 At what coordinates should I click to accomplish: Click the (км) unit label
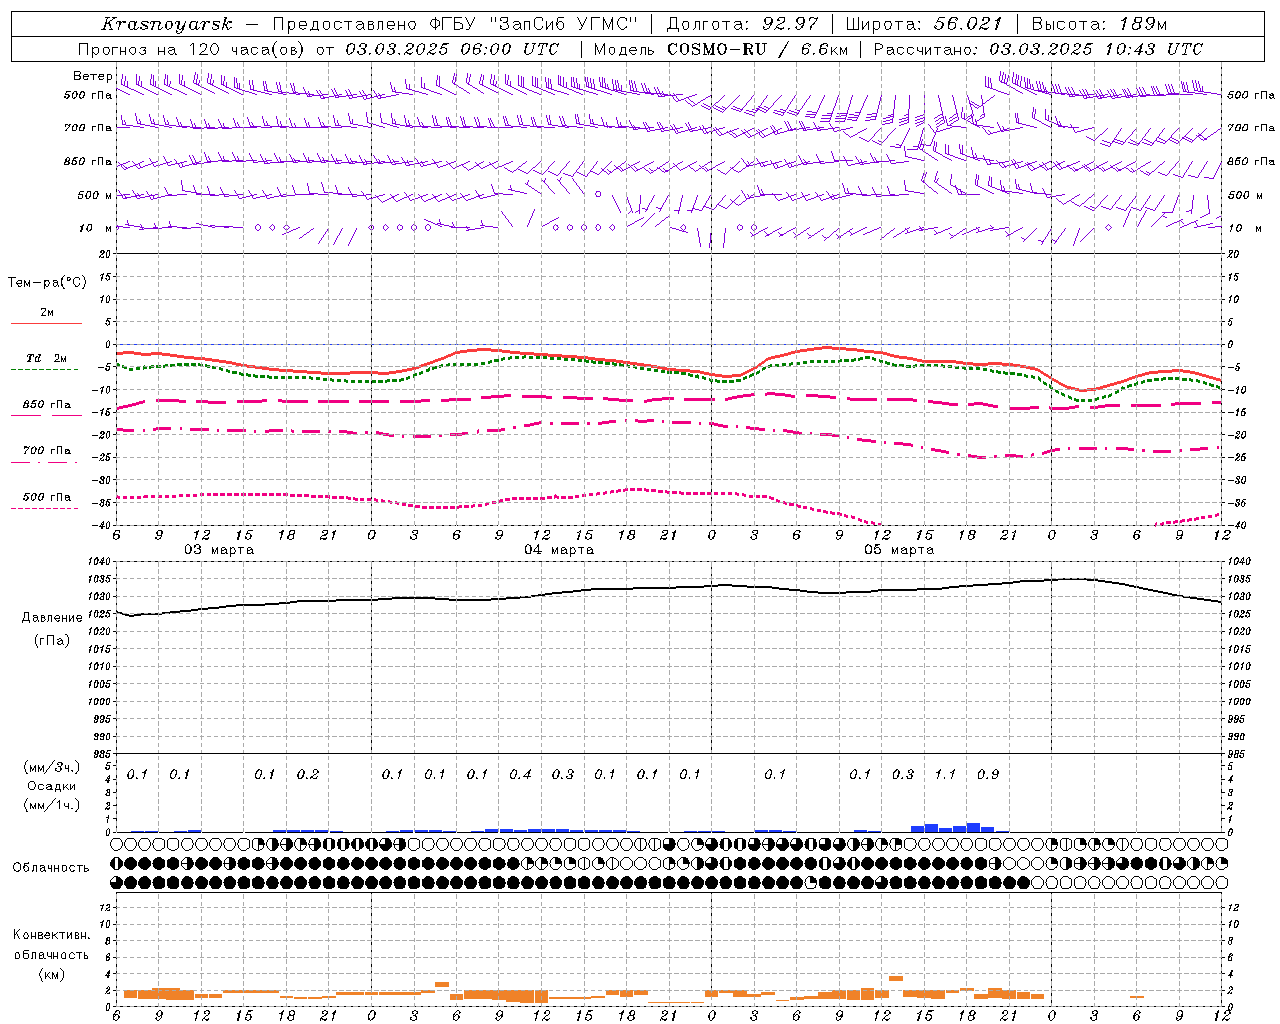(51, 974)
